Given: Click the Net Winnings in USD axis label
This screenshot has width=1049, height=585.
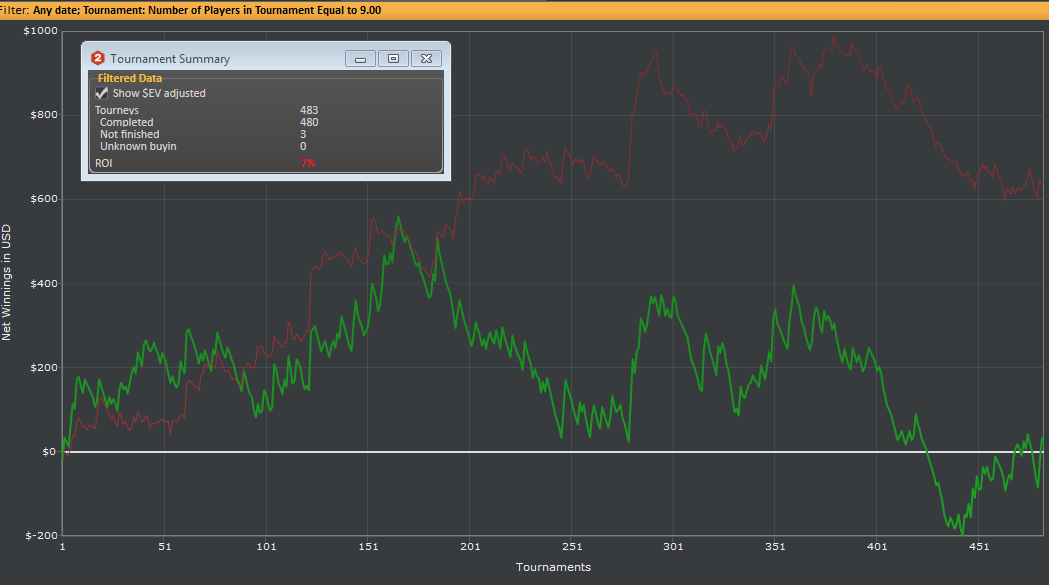Looking at the screenshot, I should [7, 282].
